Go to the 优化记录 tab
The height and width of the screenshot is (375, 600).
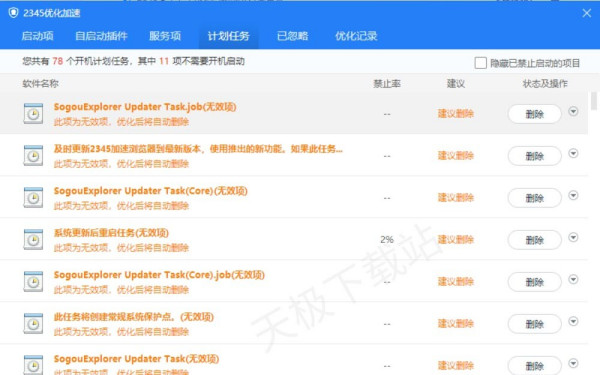pos(356,36)
